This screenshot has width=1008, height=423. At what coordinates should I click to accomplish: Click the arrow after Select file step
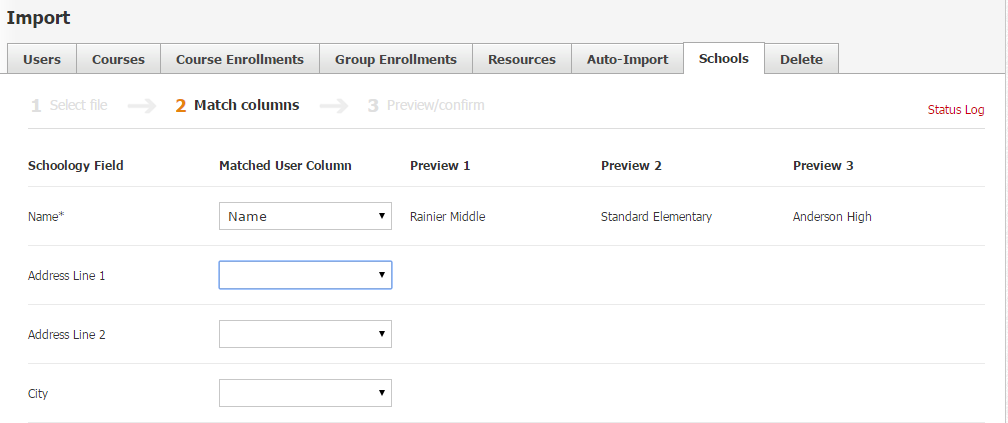[x=142, y=106]
